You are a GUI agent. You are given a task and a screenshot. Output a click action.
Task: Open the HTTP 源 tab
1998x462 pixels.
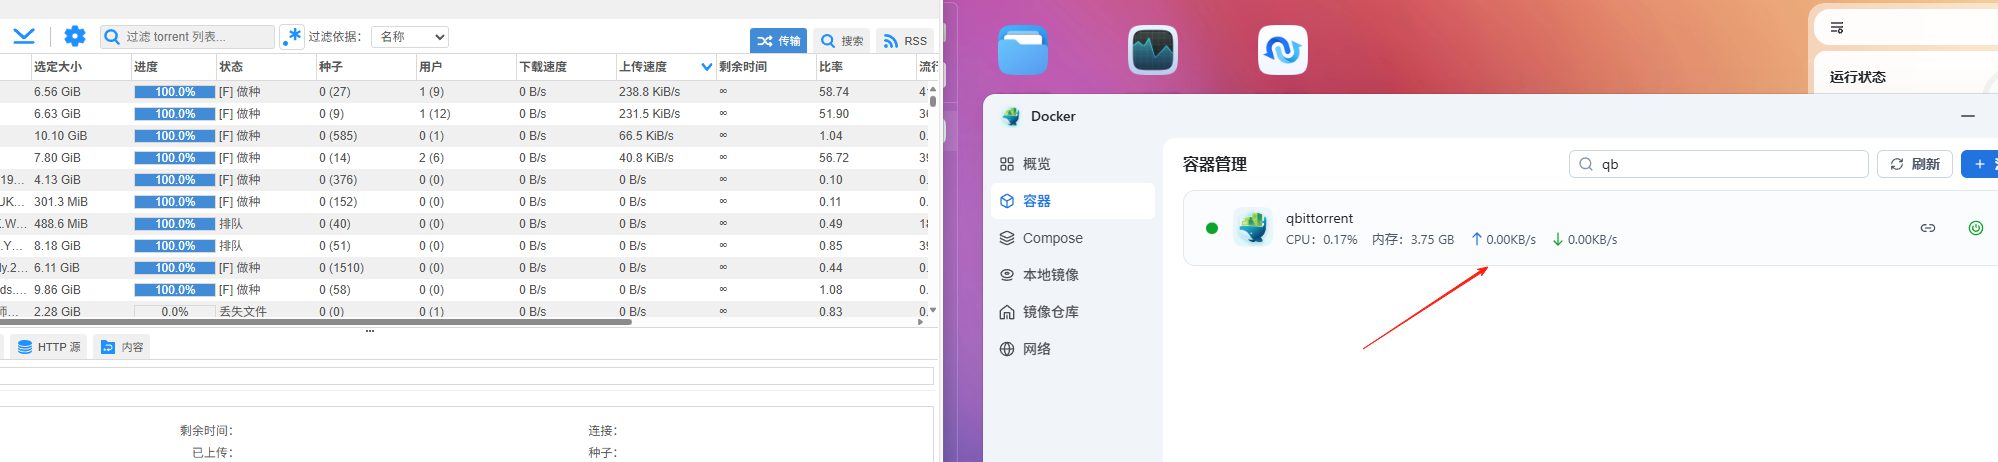(49, 347)
